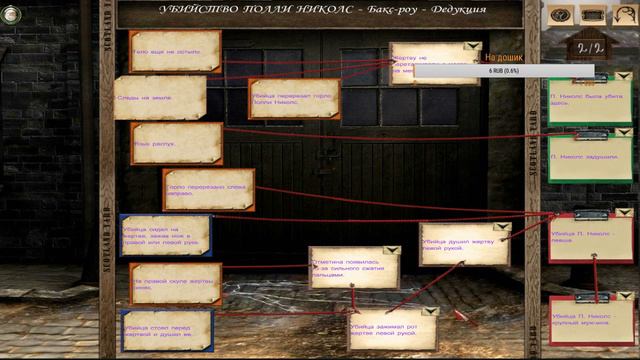Open the dropdown arrow on 'П. Николс была убита здесь'

pos(624,76)
